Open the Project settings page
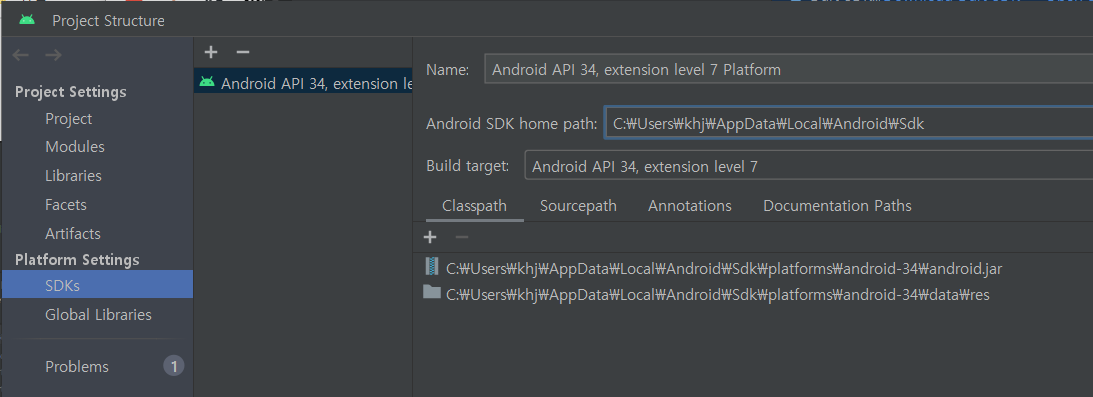The height and width of the screenshot is (397, 1093). click(68, 119)
